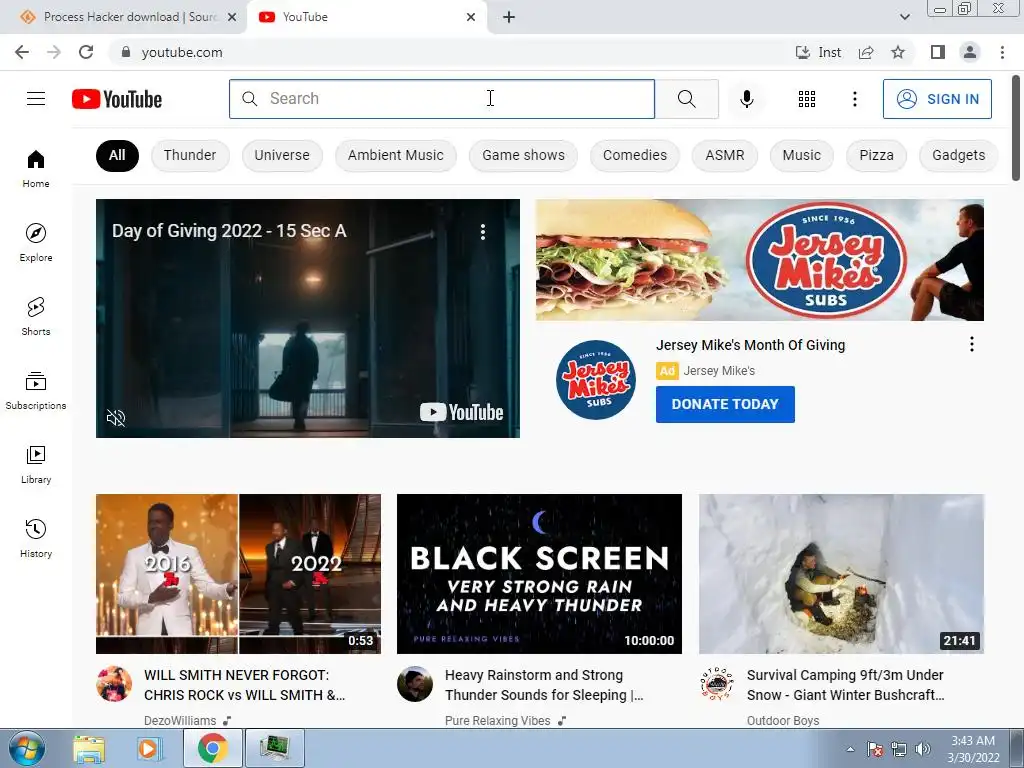Open a new browser tab
Screen dimensions: 1024x768
tap(509, 17)
